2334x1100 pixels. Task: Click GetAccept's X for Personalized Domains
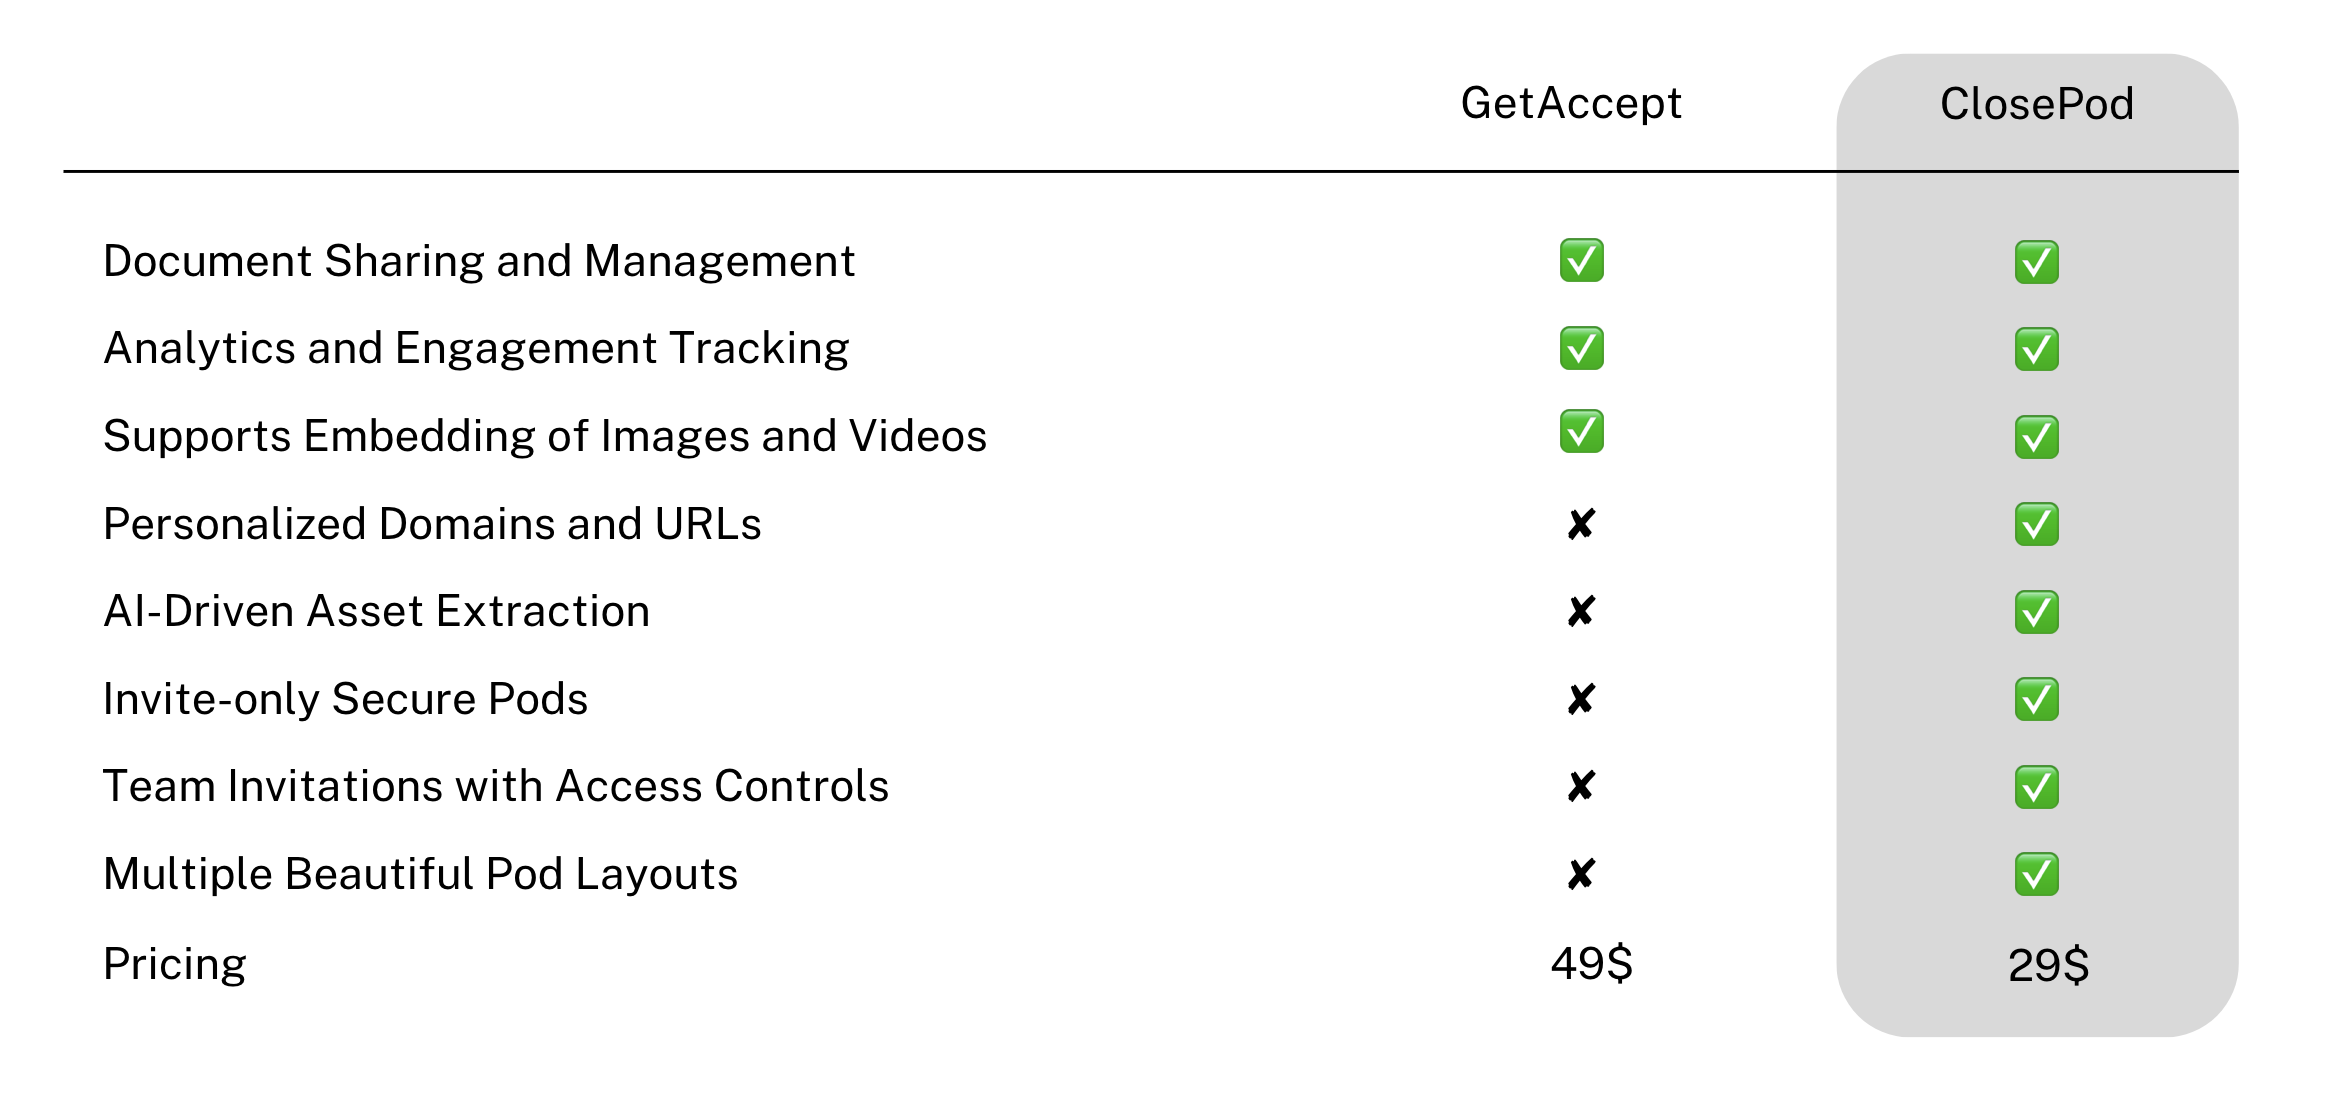tap(1581, 524)
